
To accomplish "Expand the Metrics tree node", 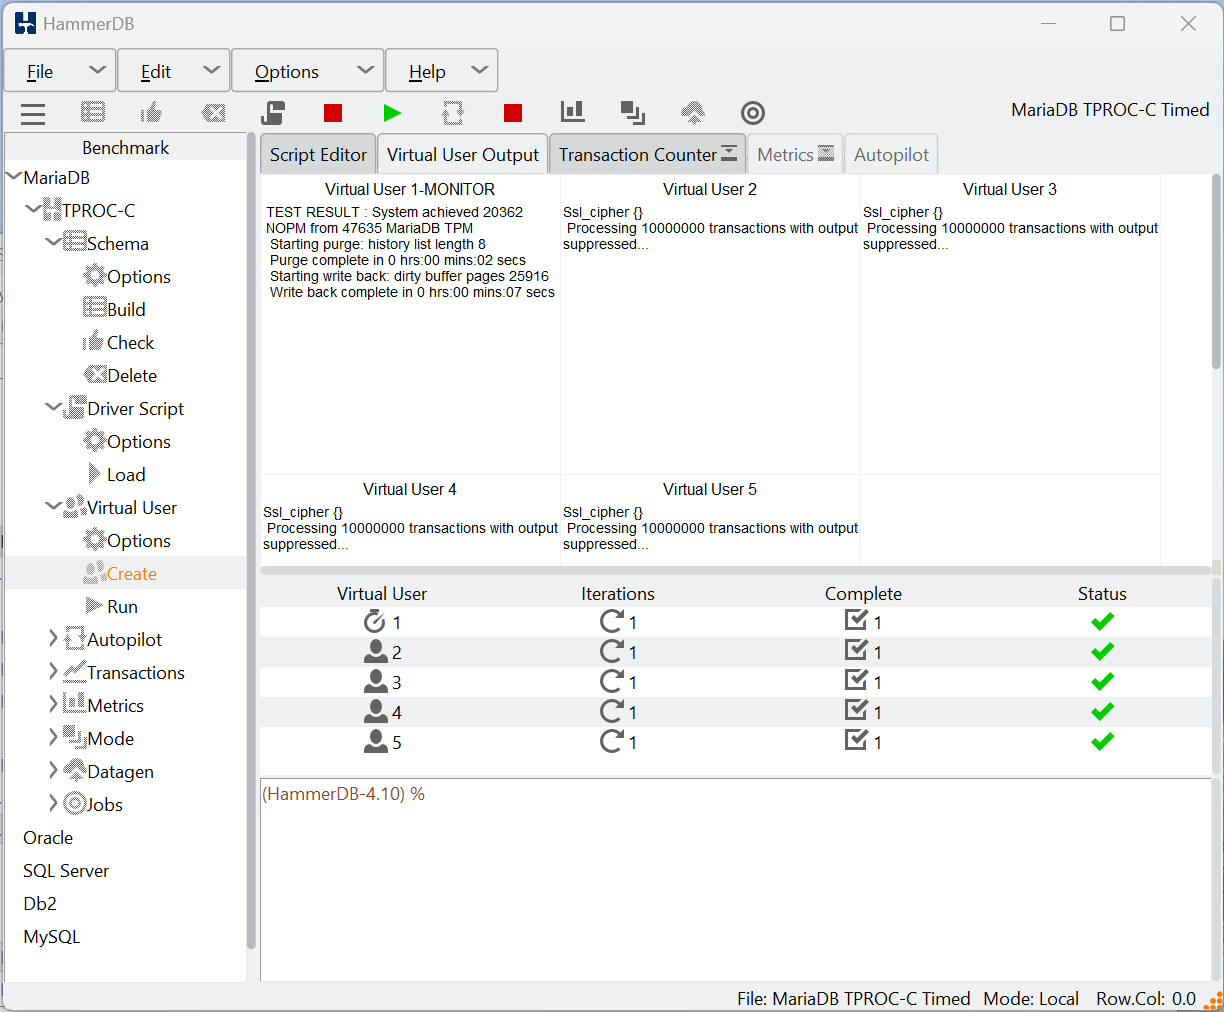I will (x=54, y=705).
